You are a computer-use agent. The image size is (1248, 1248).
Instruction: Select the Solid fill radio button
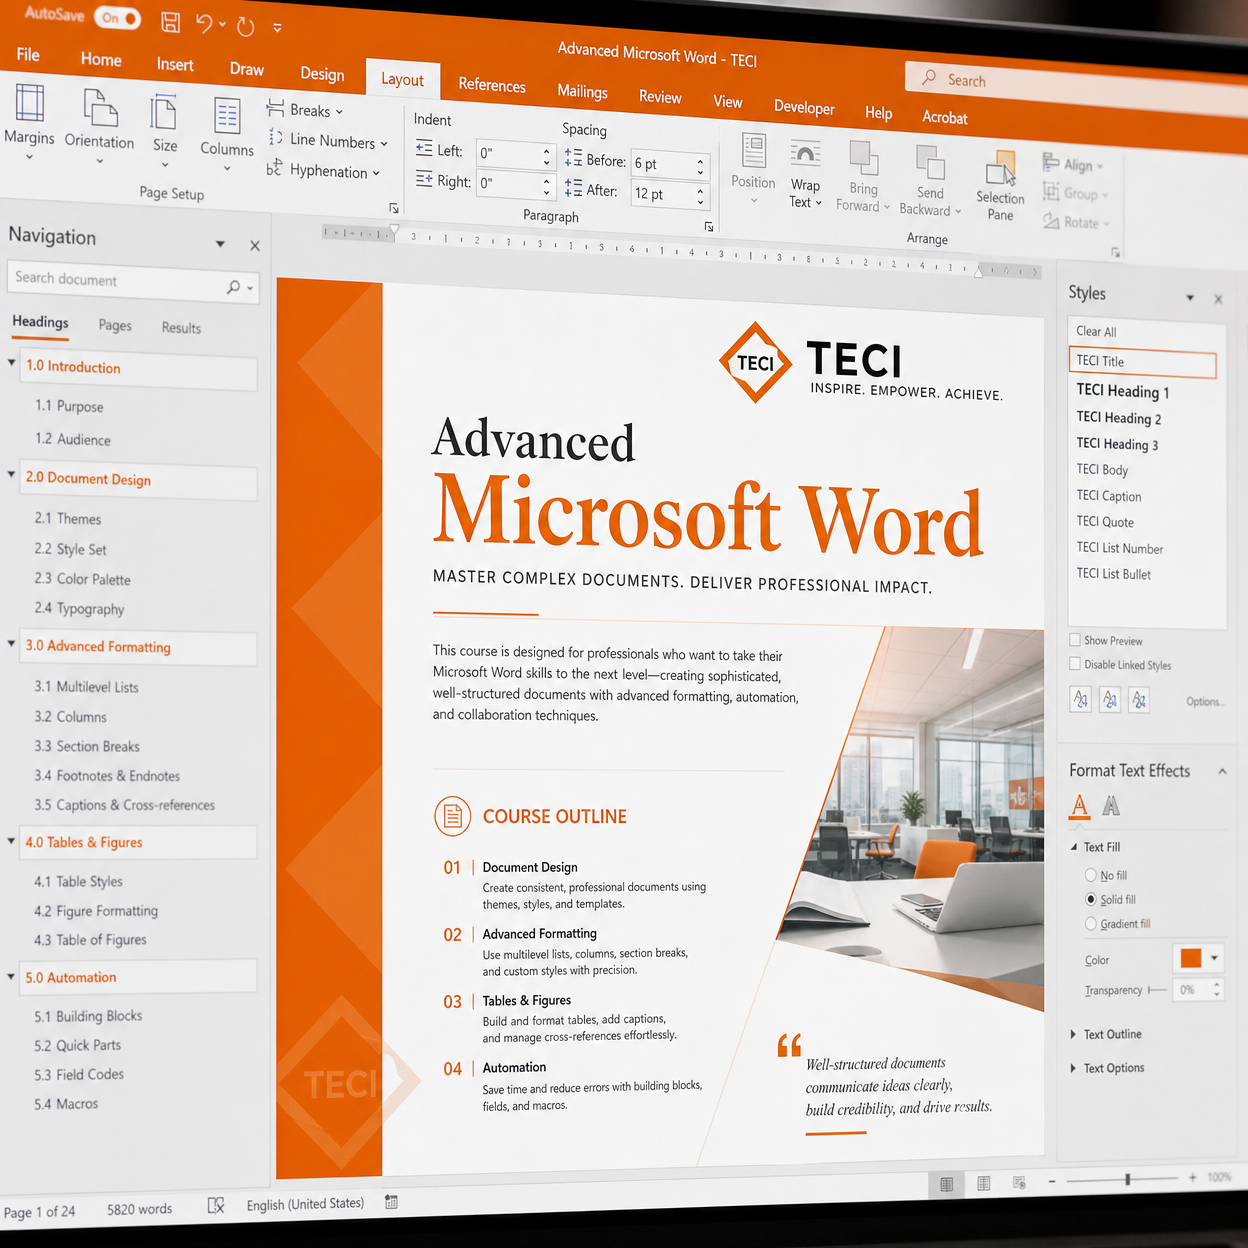(1091, 899)
